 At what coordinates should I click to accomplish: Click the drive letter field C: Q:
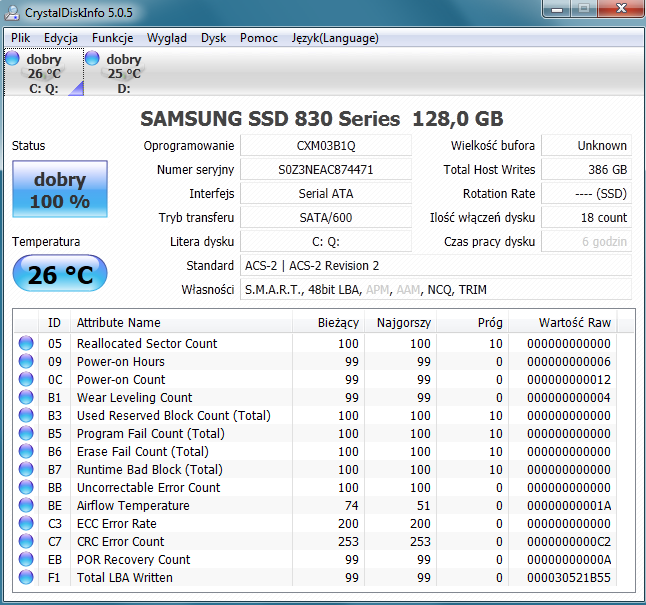pyautogui.click(x=326, y=242)
